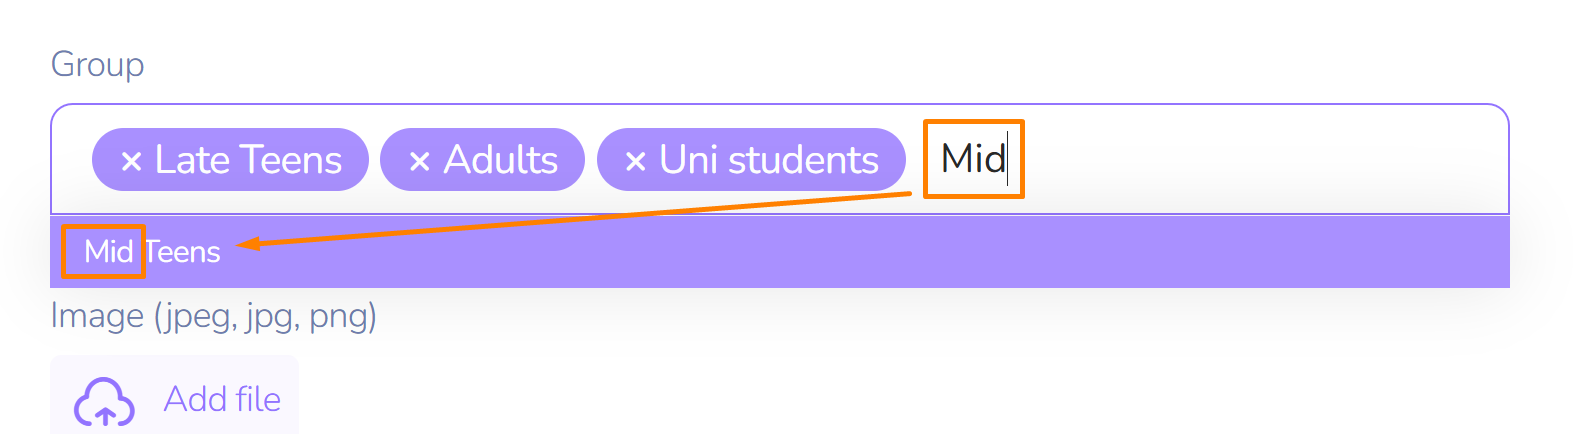Click the Adults chip label
The height and width of the screenshot is (434, 1585).
coord(500,160)
